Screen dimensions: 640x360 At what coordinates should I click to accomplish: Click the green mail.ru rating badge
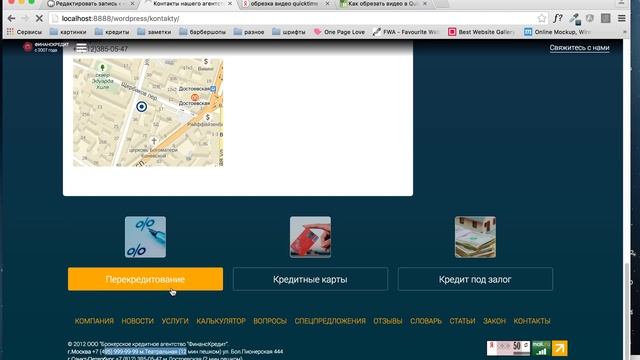point(541,348)
